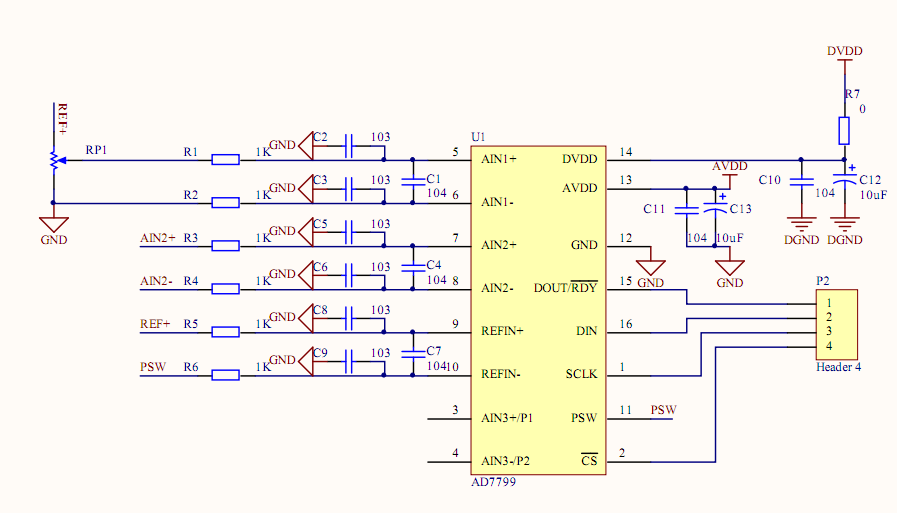Select the R7 0-ohm resistor symbol
The height and width of the screenshot is (513, 897).
coord(844,131)
